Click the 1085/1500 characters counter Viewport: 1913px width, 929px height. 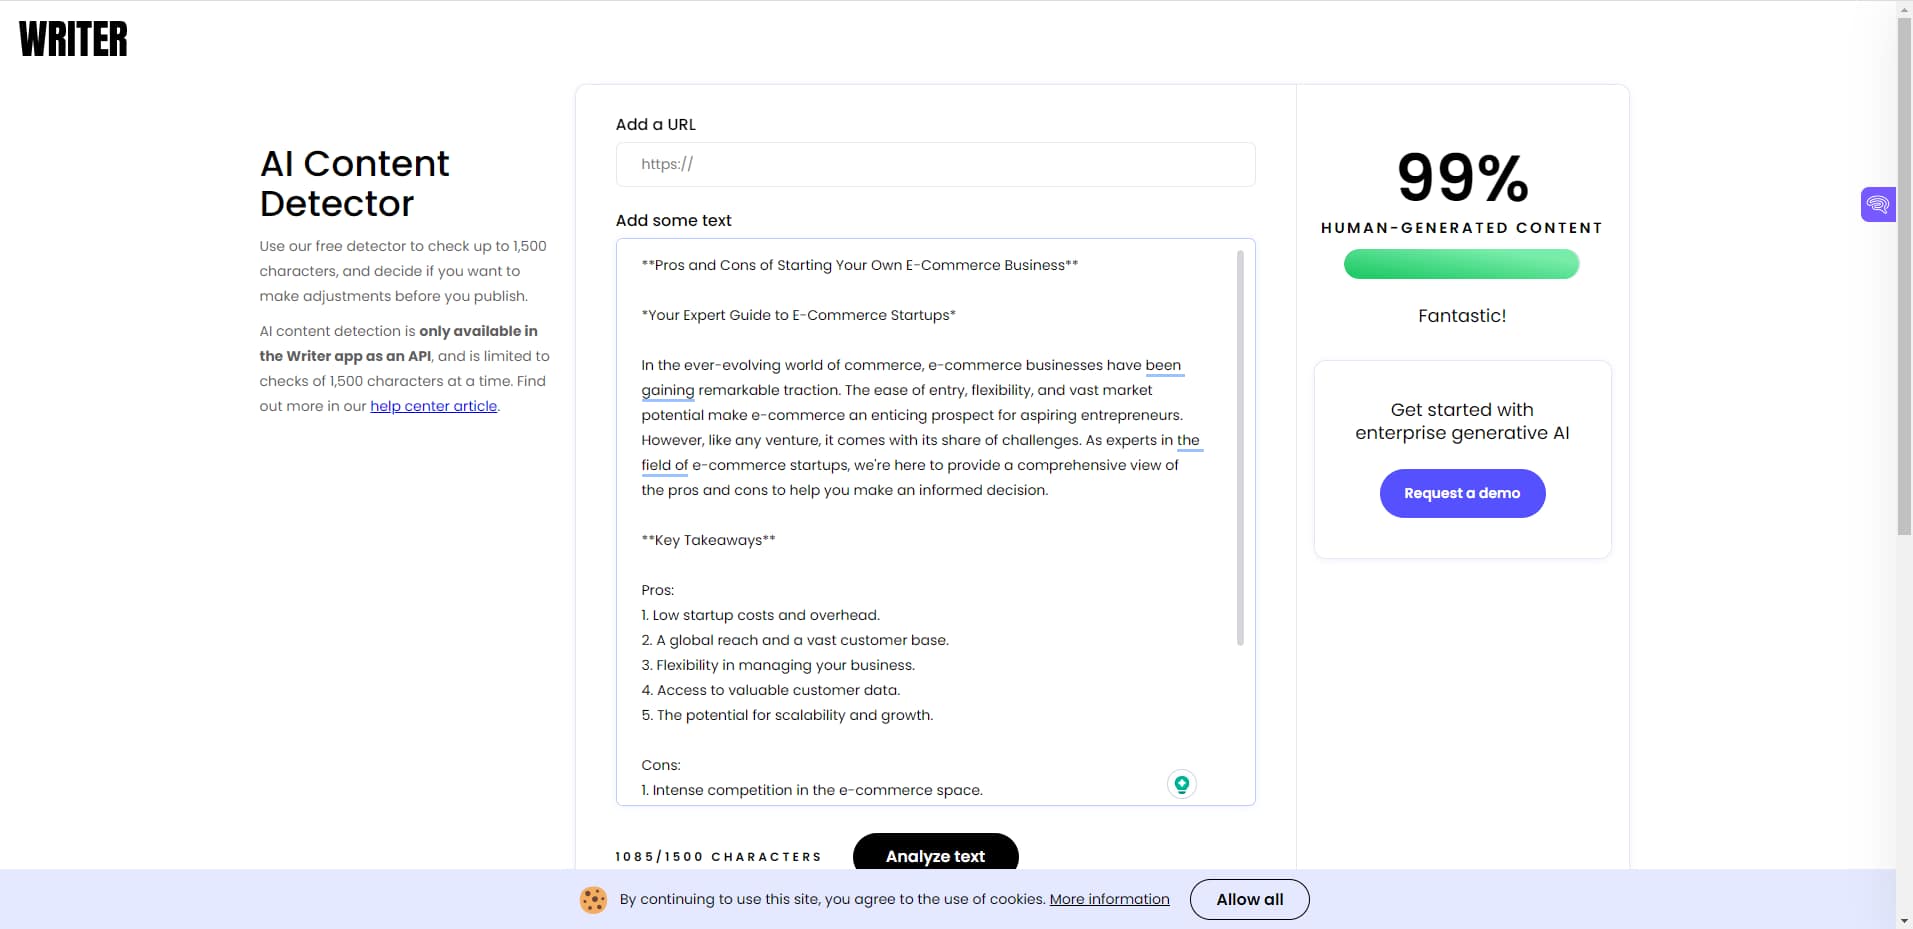[718, 856]
